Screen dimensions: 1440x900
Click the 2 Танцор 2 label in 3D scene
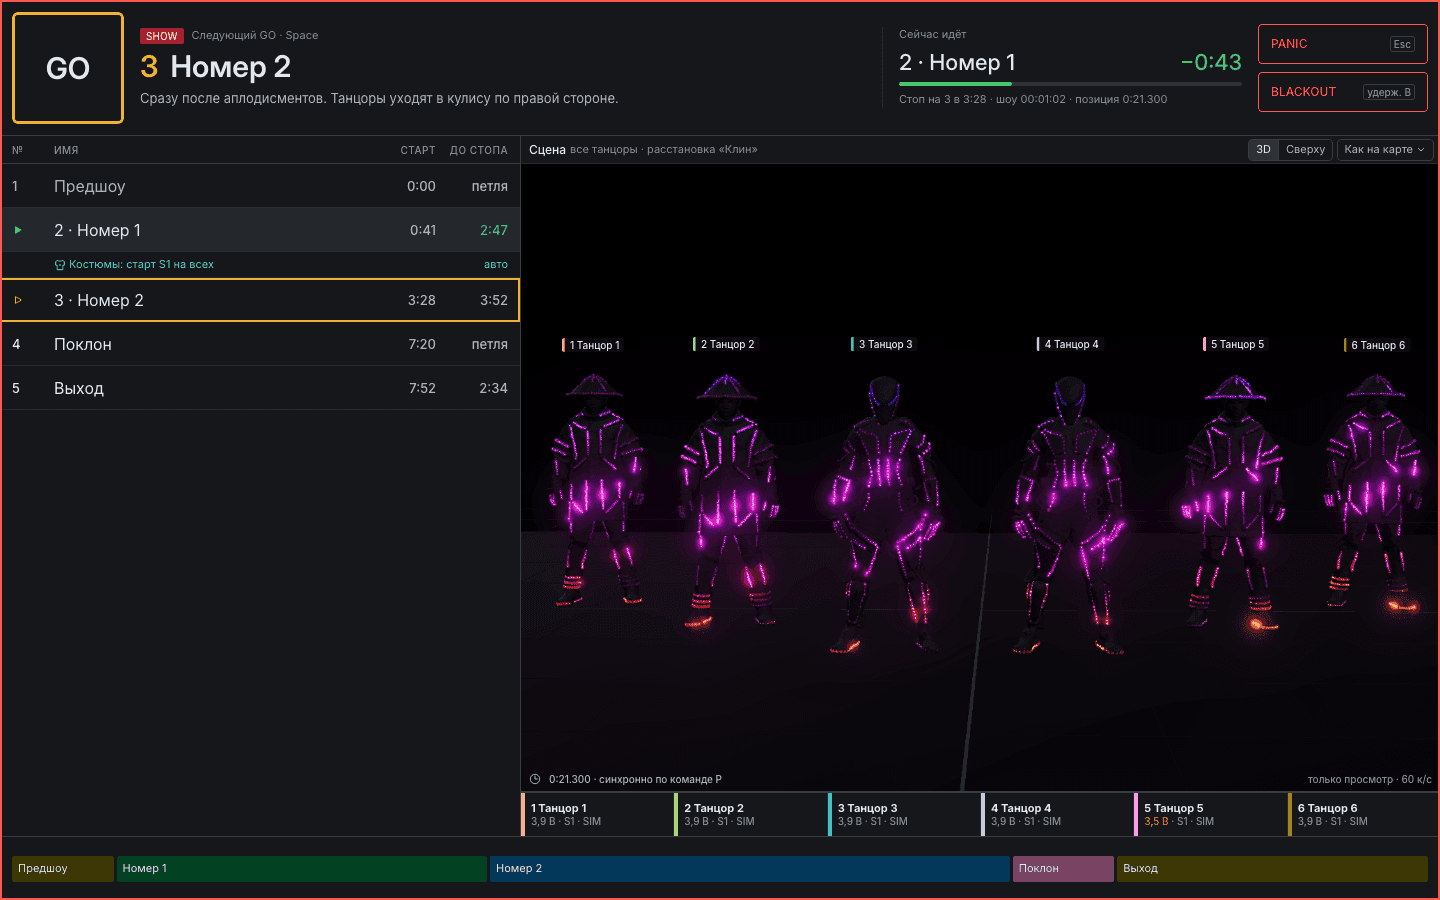tap(725, 344)
